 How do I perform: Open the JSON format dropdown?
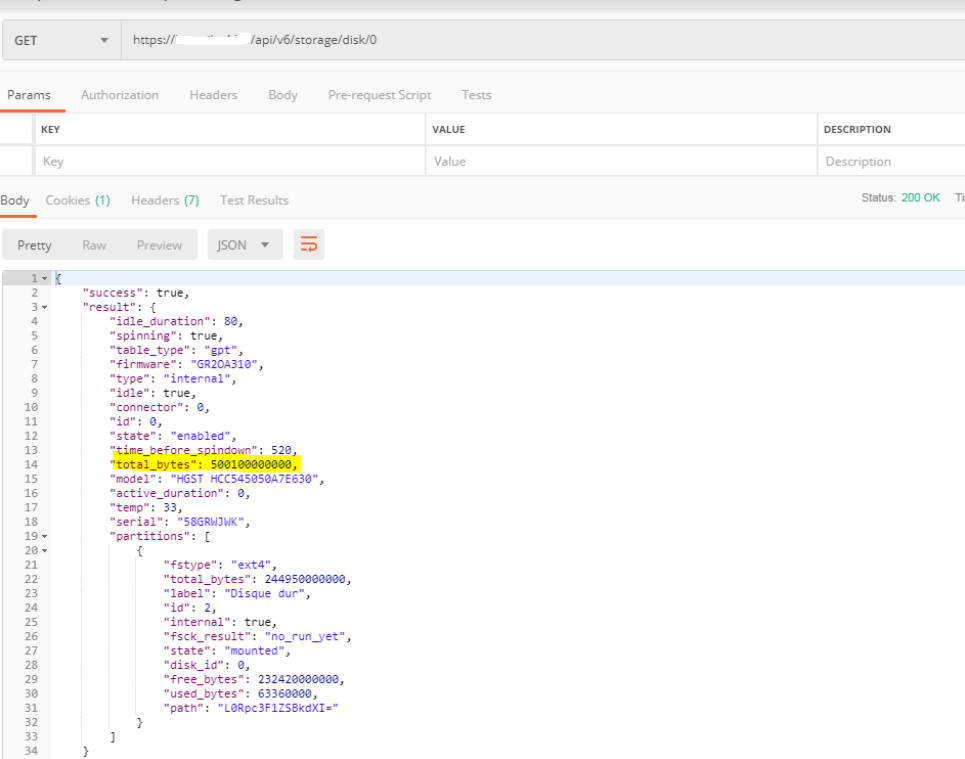[x=244, y=245]
